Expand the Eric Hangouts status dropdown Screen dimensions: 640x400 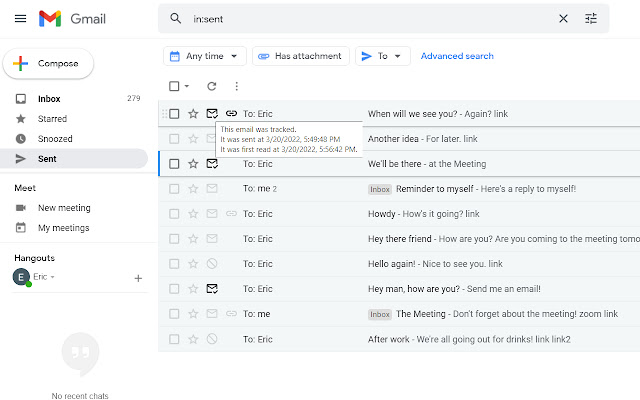(53, 277)
